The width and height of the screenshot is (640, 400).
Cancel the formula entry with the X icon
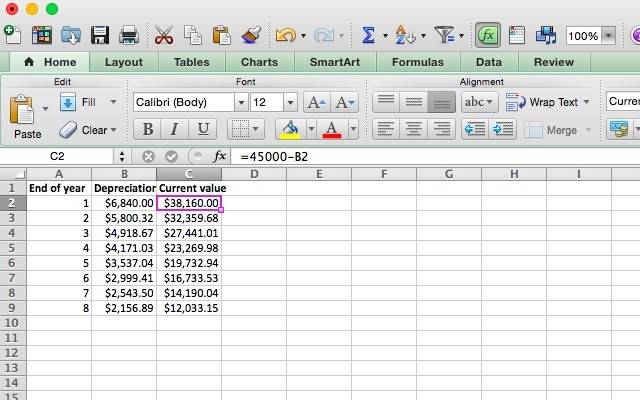click(148, 156)
